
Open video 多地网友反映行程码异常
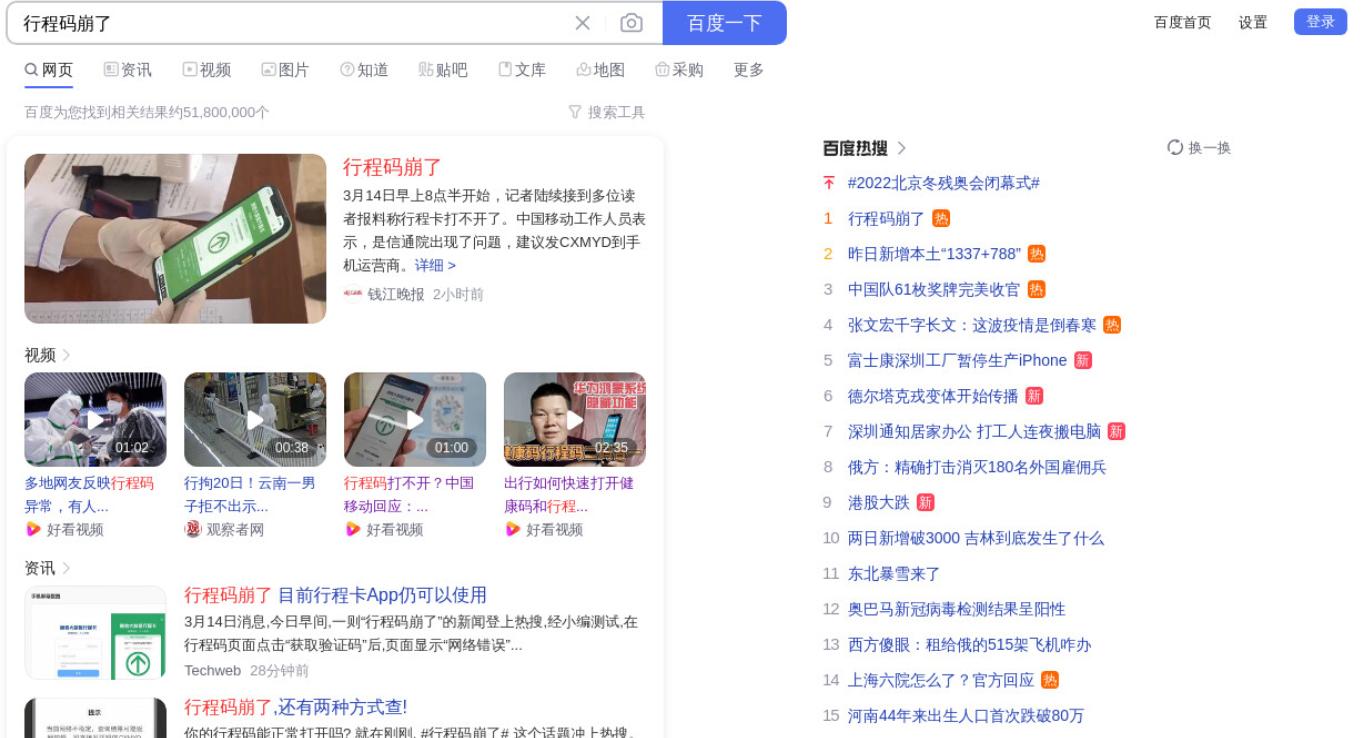89,494
